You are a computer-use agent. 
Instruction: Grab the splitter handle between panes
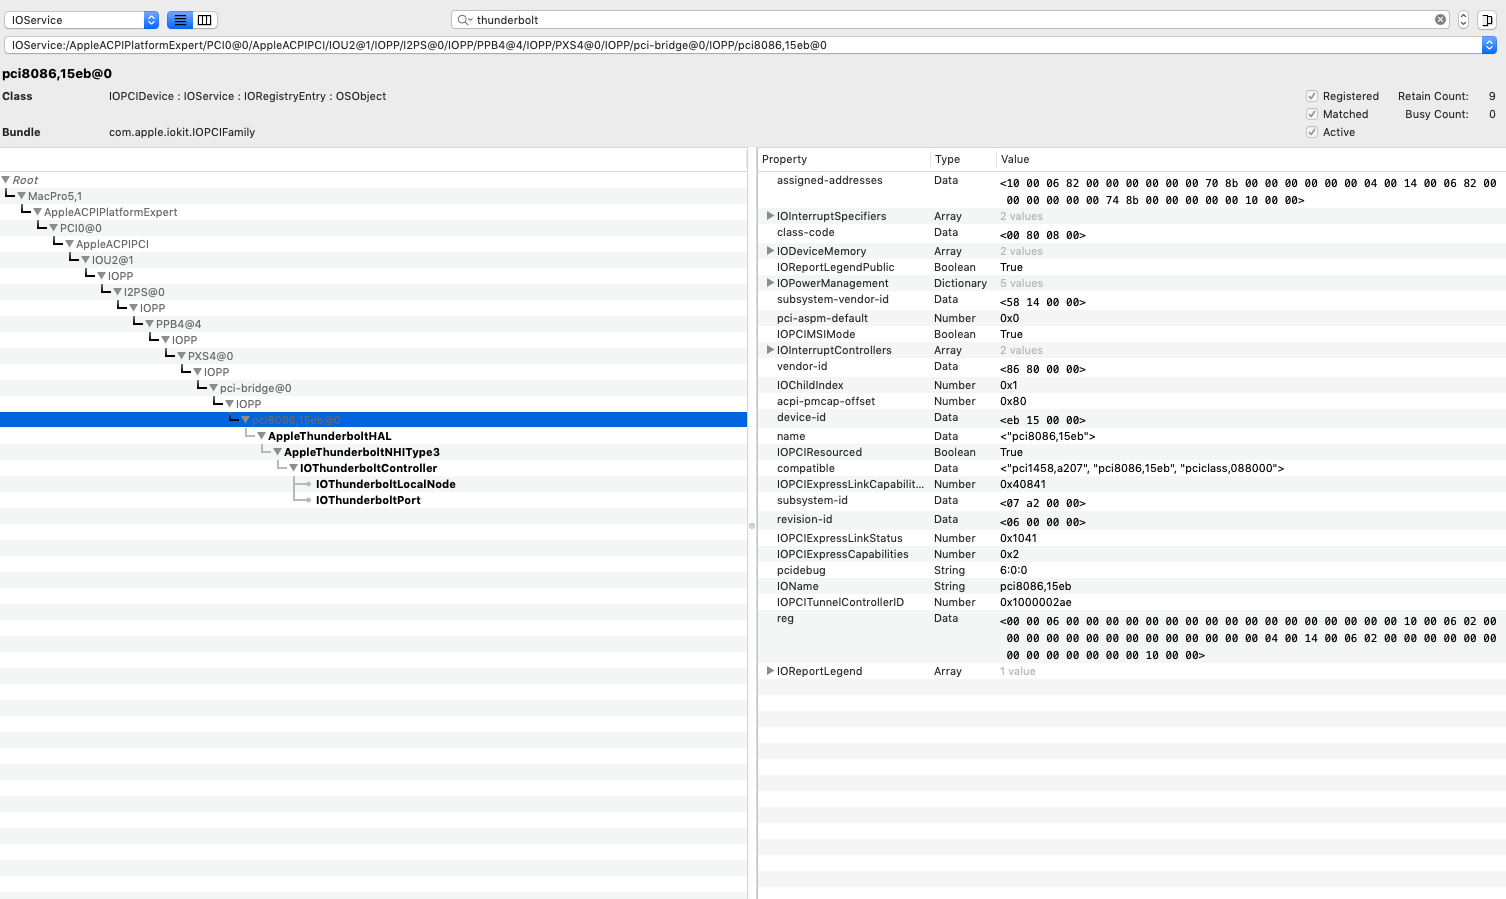click(x=752, y=525)
